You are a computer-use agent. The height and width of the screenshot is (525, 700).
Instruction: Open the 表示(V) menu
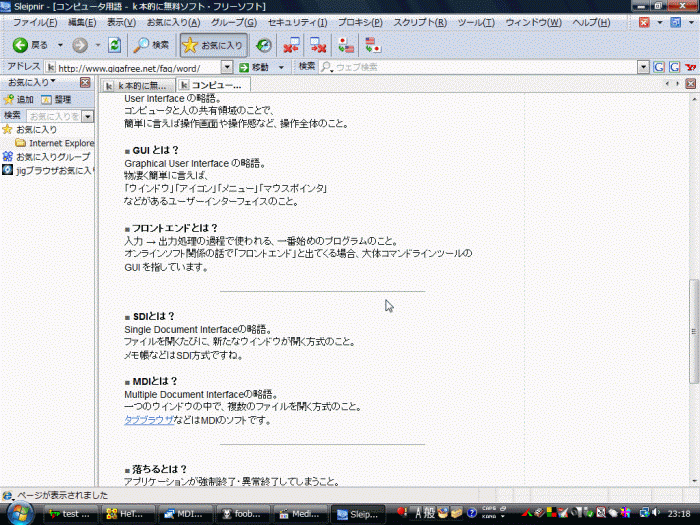pos(121,22)
